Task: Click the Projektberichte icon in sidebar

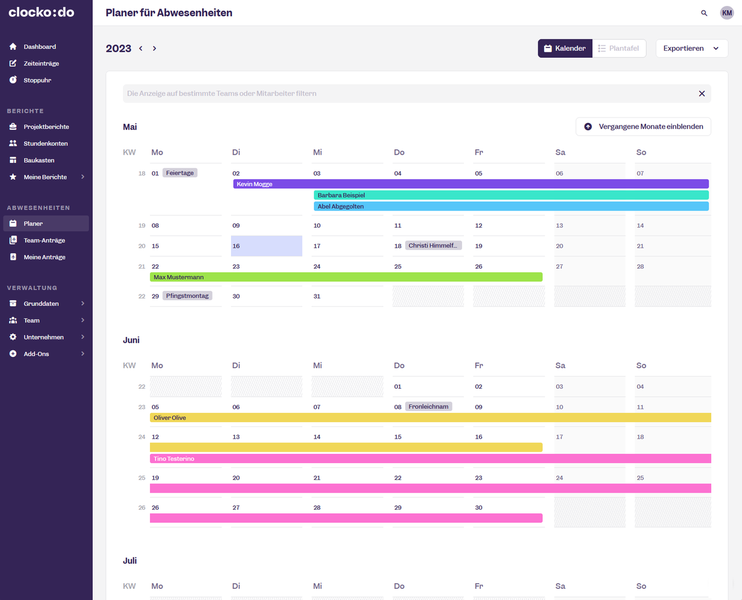Action: [x=13, y=126]
